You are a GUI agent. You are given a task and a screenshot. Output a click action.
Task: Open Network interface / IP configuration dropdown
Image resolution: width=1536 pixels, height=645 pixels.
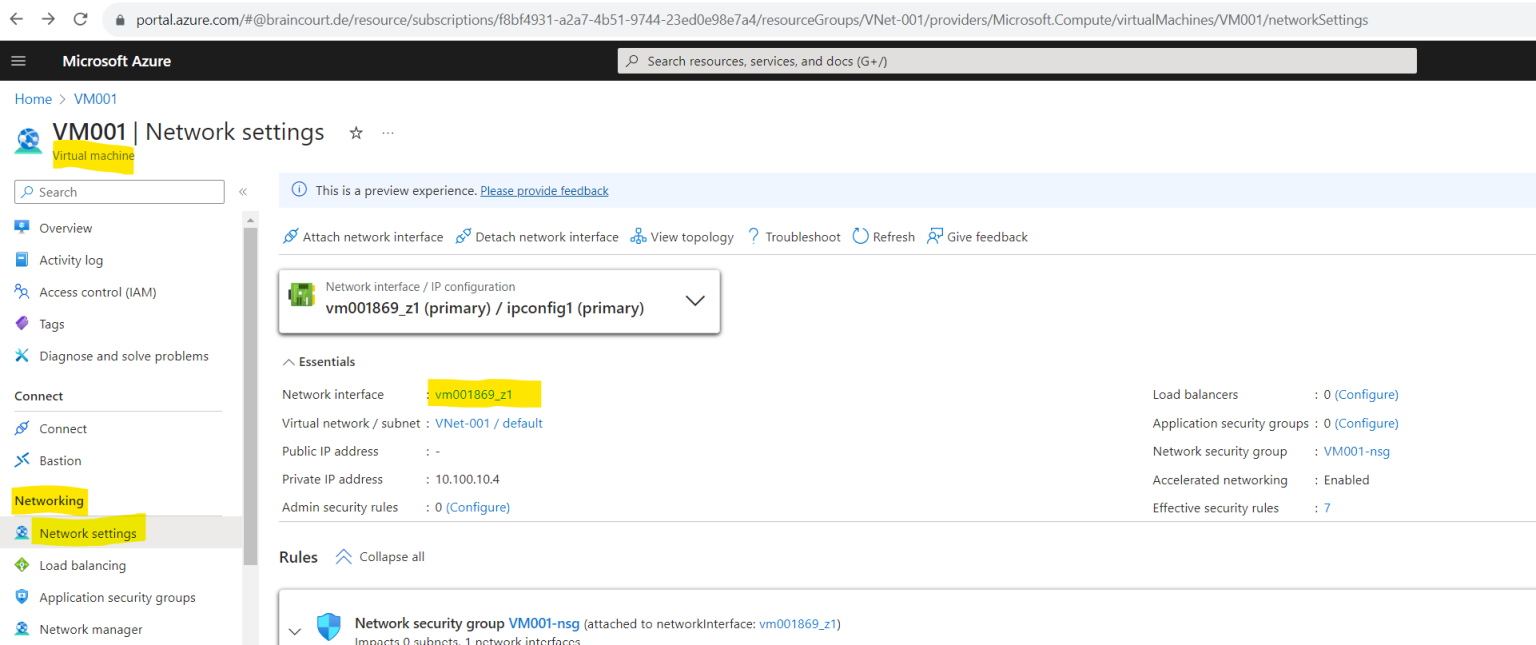tap(499, 301)
